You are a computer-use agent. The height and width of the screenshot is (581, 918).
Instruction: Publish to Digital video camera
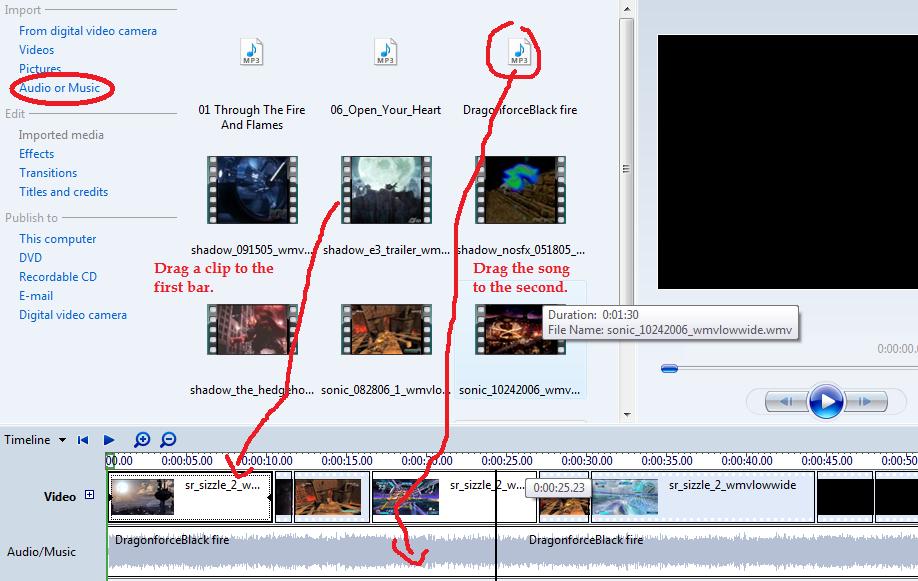73,315
